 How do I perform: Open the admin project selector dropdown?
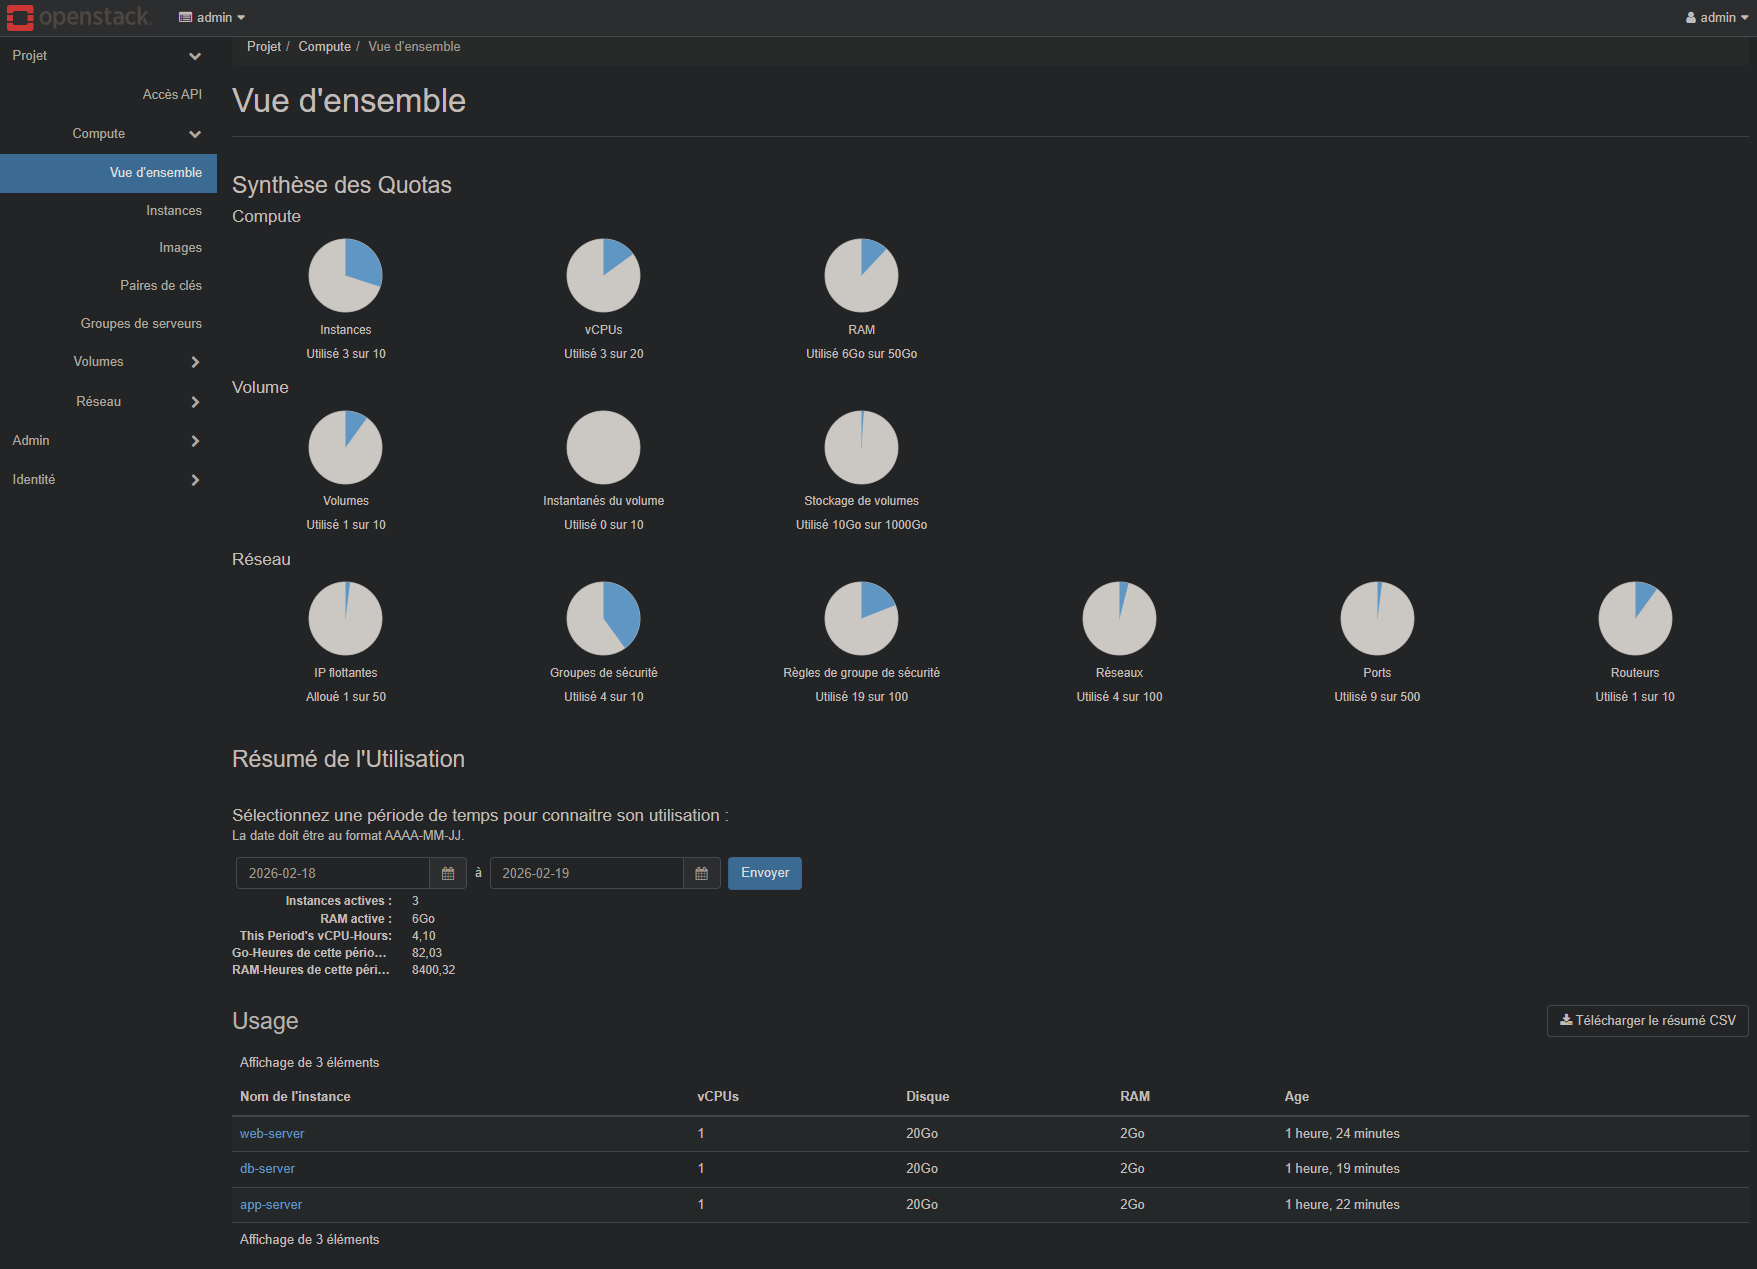tap(212, 18)
